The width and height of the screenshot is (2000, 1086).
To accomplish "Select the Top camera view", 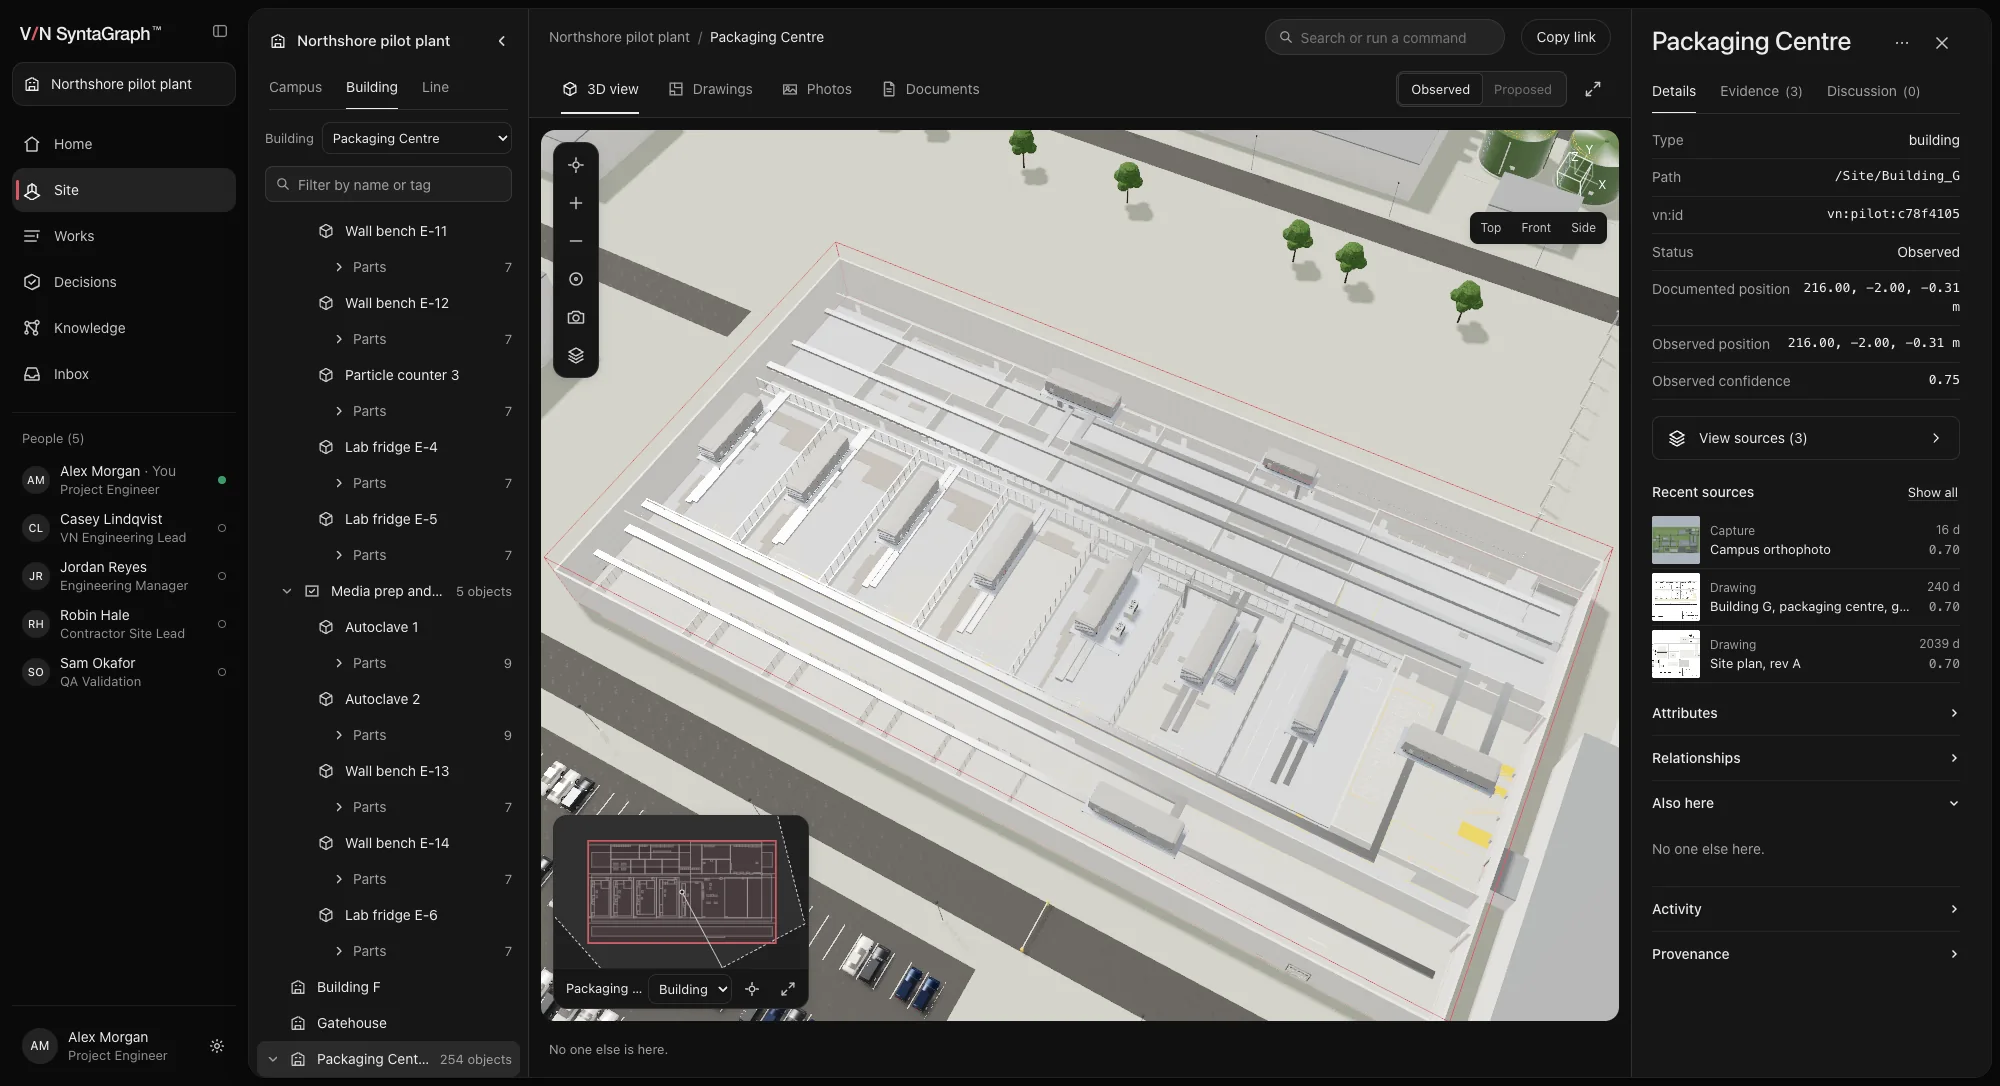I will pos(1490,228).
